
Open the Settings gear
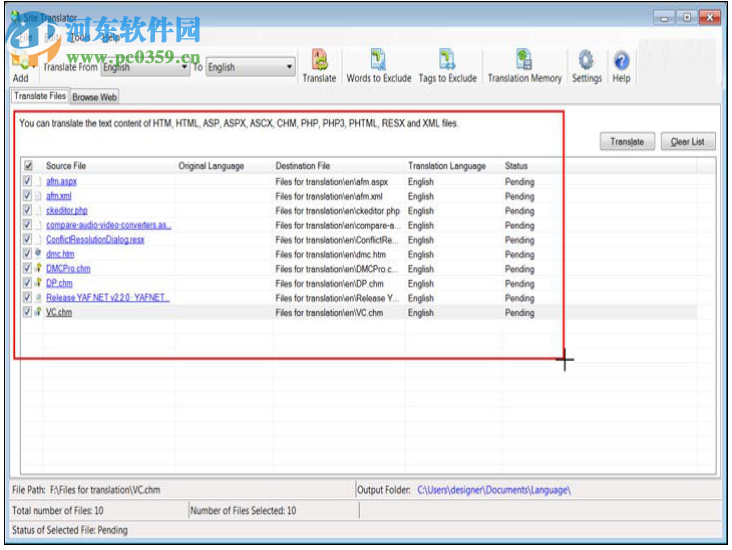(x=586, y=66)
